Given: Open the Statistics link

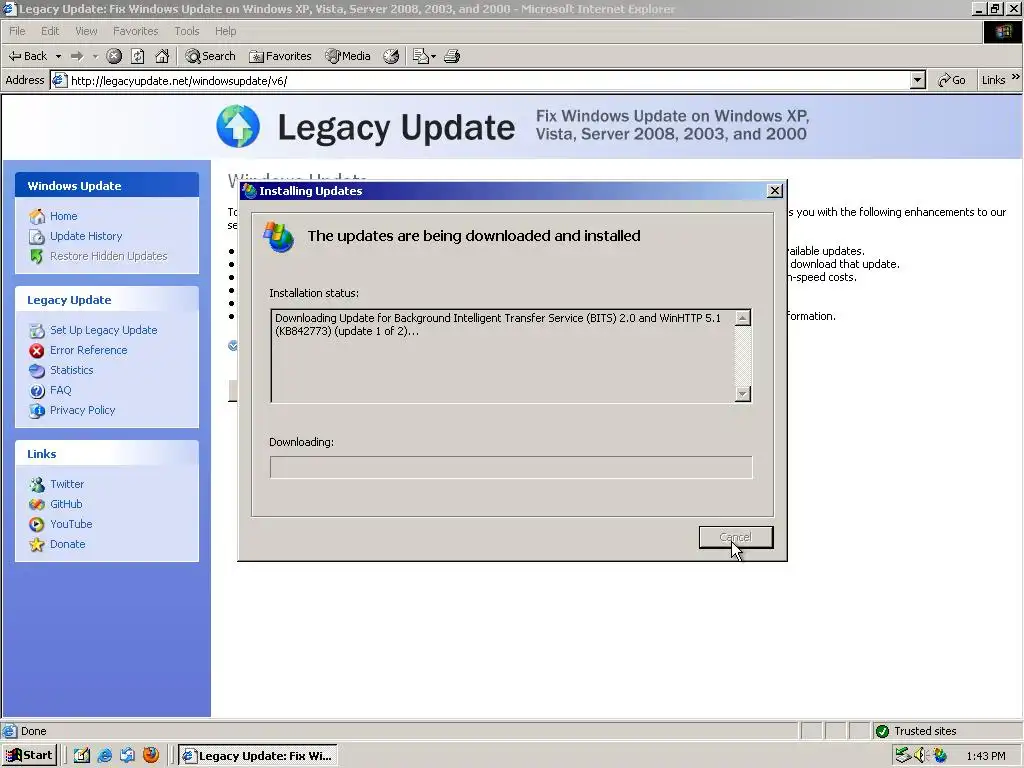Looking at the screenshot, I should click(72, 370).
